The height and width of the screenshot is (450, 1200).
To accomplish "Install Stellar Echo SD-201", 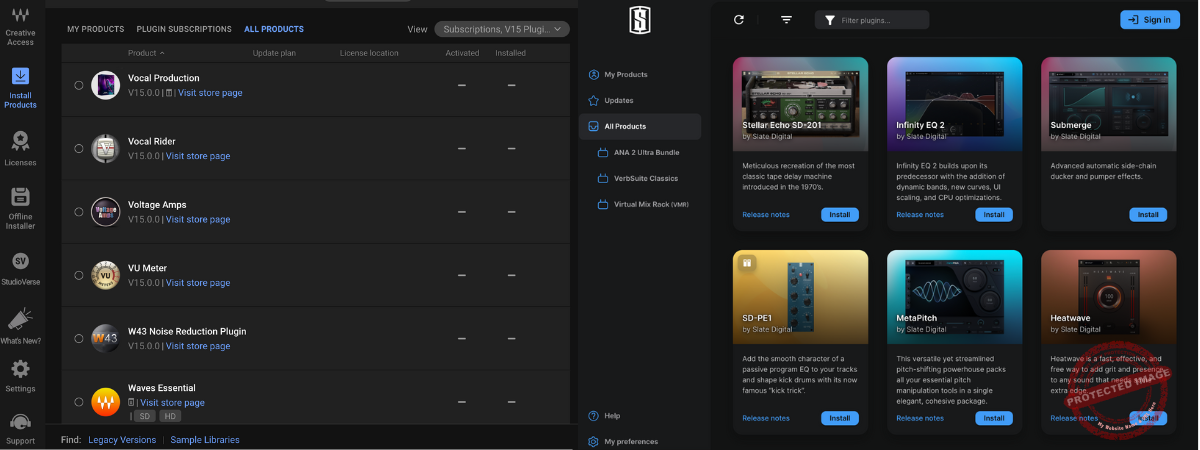I will click(x=839, y=214).
